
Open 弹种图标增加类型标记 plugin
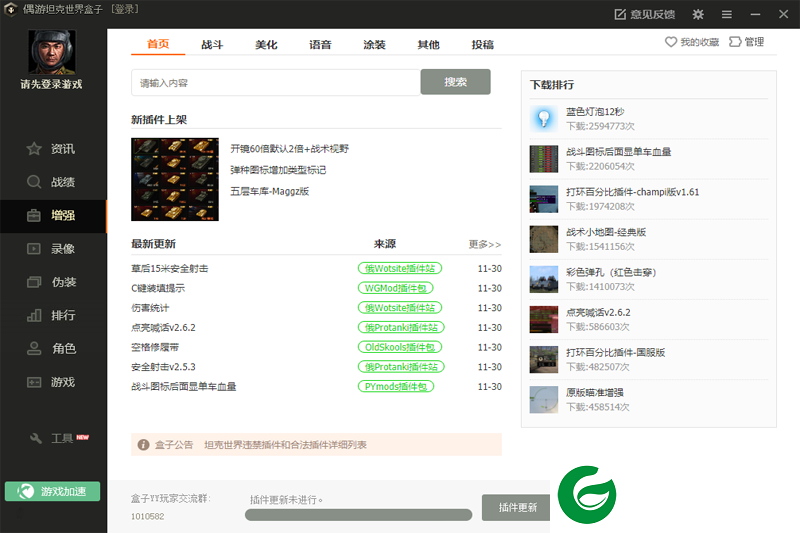tap(278, 170)
